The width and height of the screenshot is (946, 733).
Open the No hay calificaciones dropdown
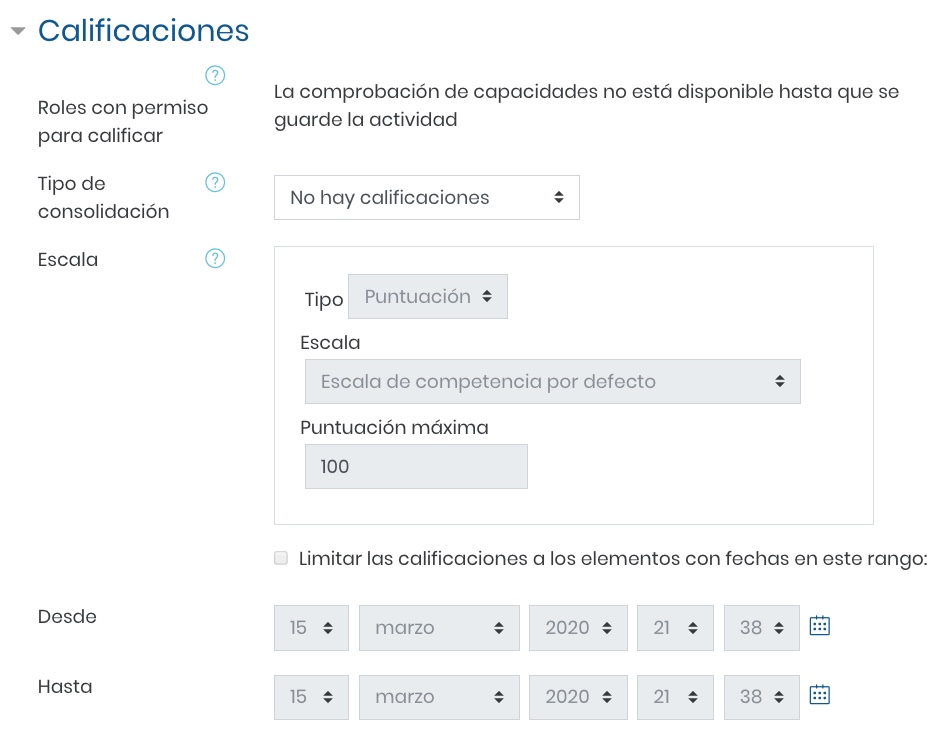point(427,197)
